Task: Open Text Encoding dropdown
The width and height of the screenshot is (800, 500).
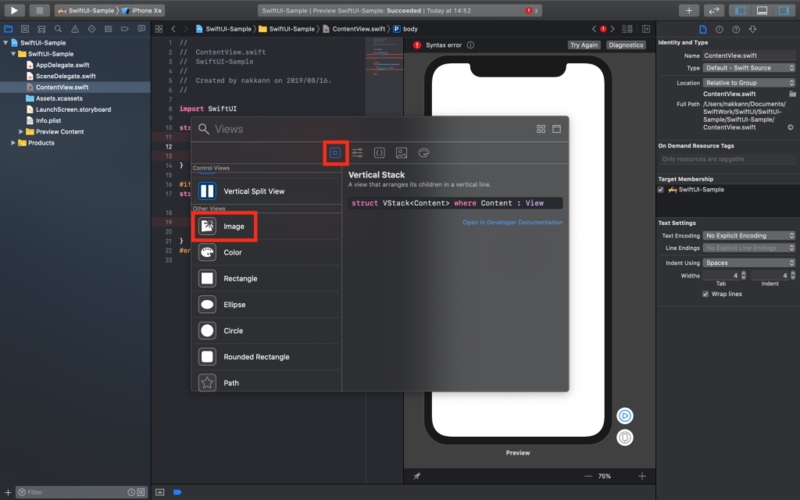Action: 749,236
